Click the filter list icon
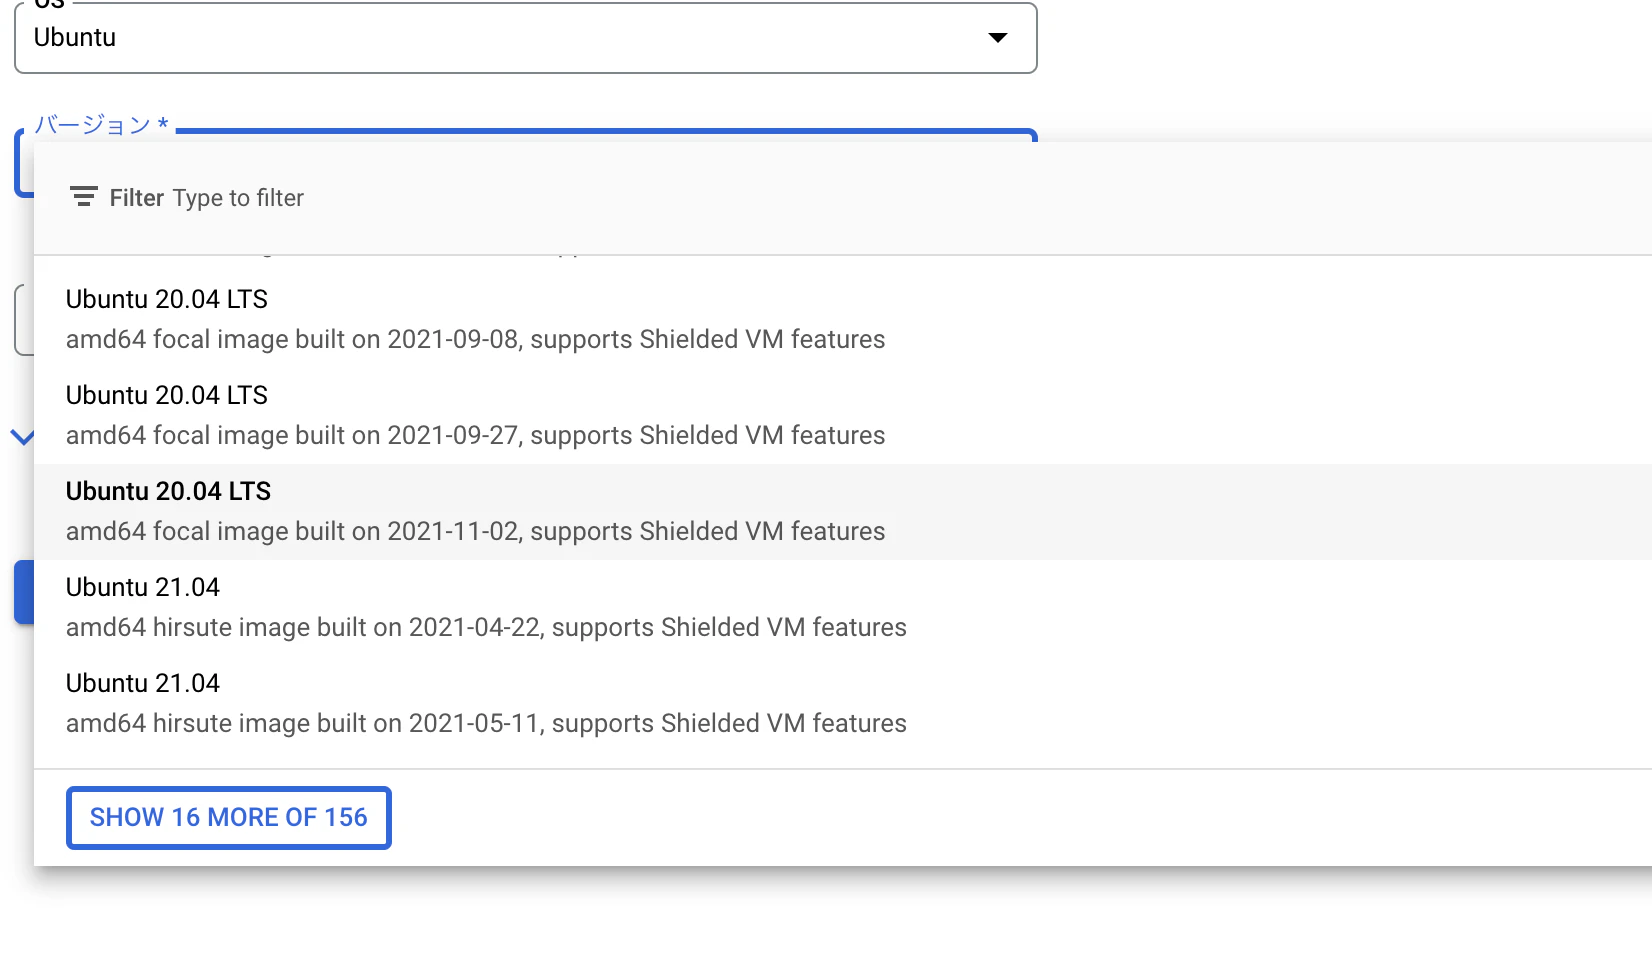Viewport: 1652px width, 976px height. (x=84, y=197)
